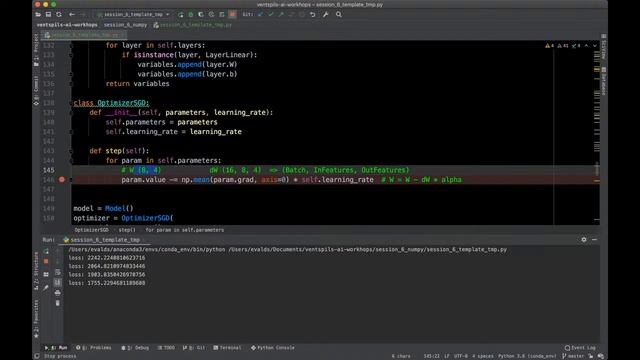Hide the Run panel with minimize dash
Viewport: 640px width, 360px height.
(x=594, y=240)
